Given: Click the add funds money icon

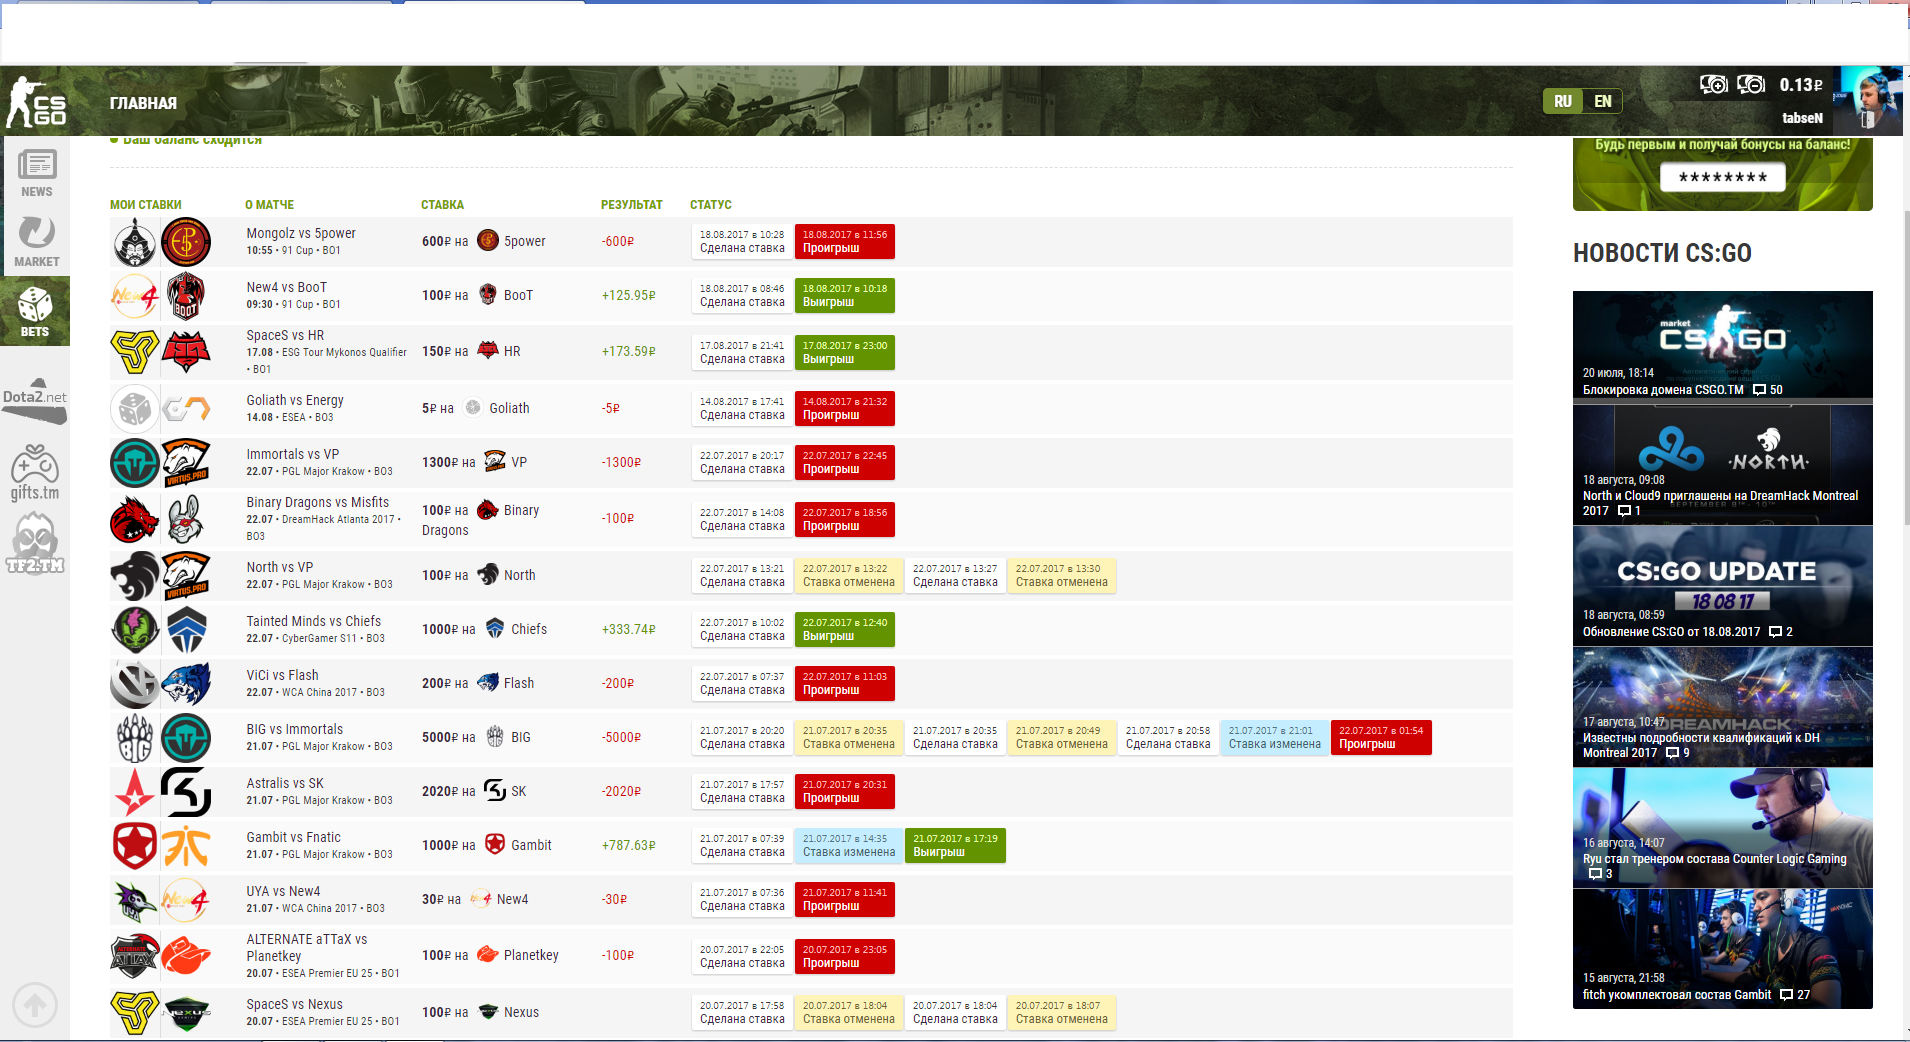Looking at the screenshot, I should [x=1714, y=85].
